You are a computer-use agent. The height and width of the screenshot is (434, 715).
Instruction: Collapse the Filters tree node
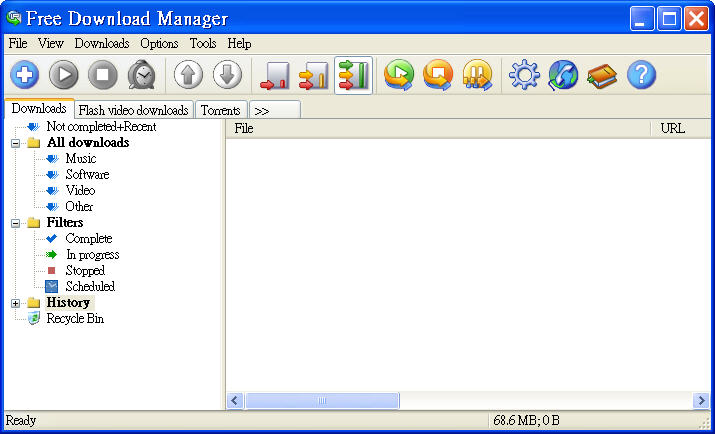(x=16, y=223)
